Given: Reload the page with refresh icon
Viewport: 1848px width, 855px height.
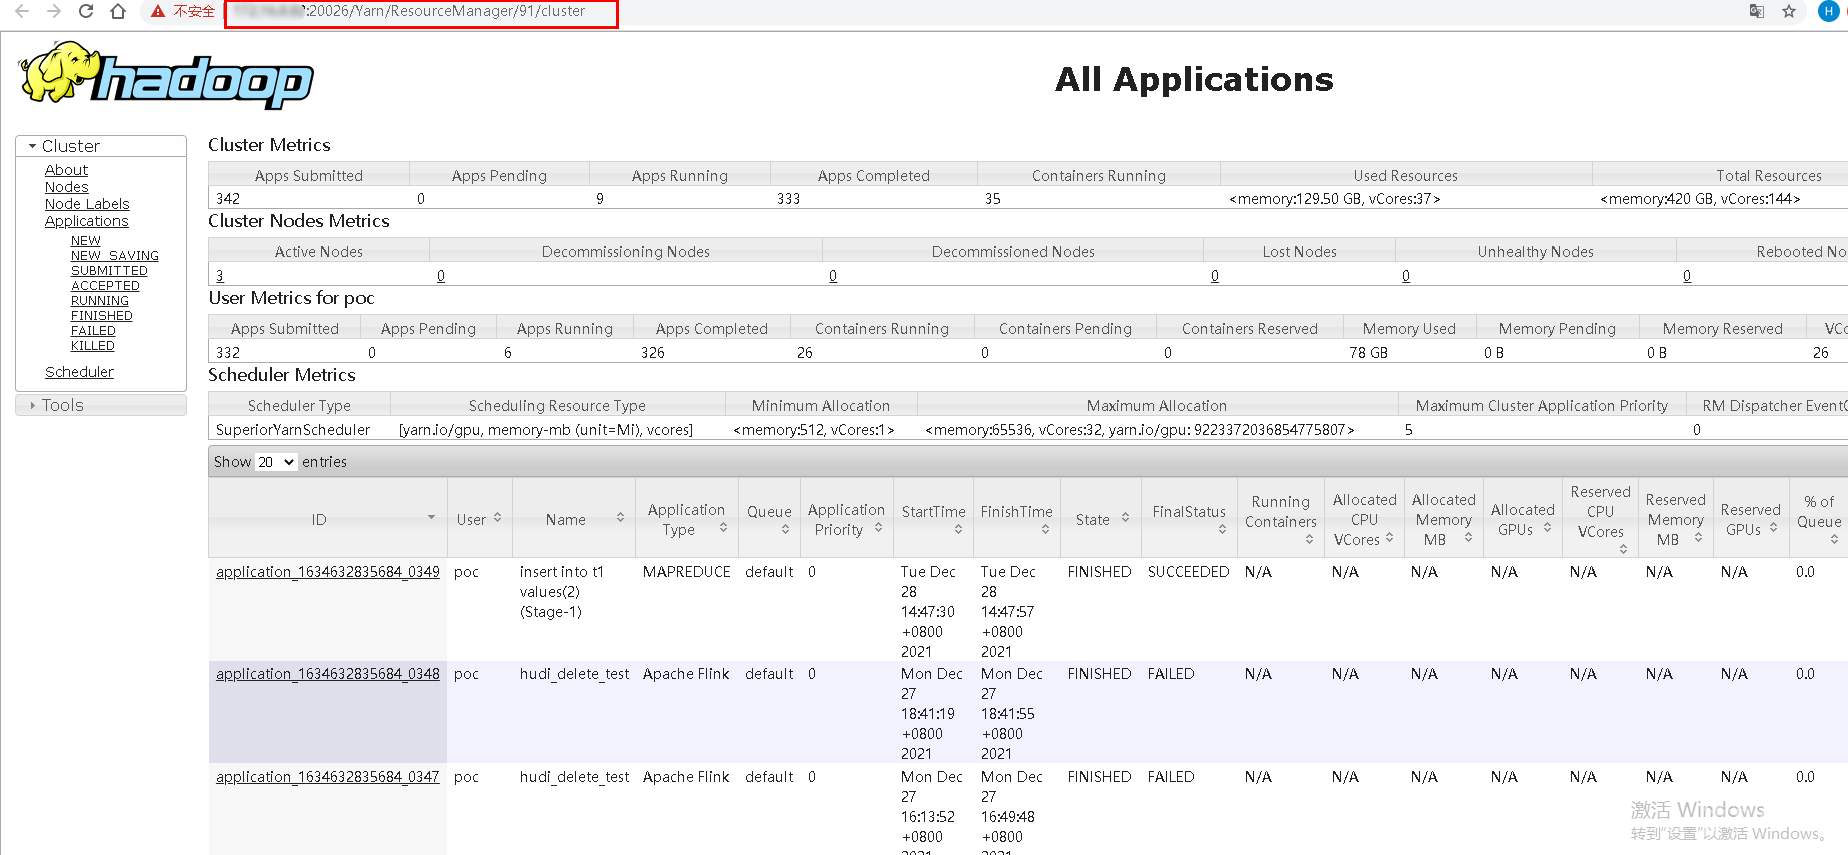Looking at the screenshot, I should [86, 11].
